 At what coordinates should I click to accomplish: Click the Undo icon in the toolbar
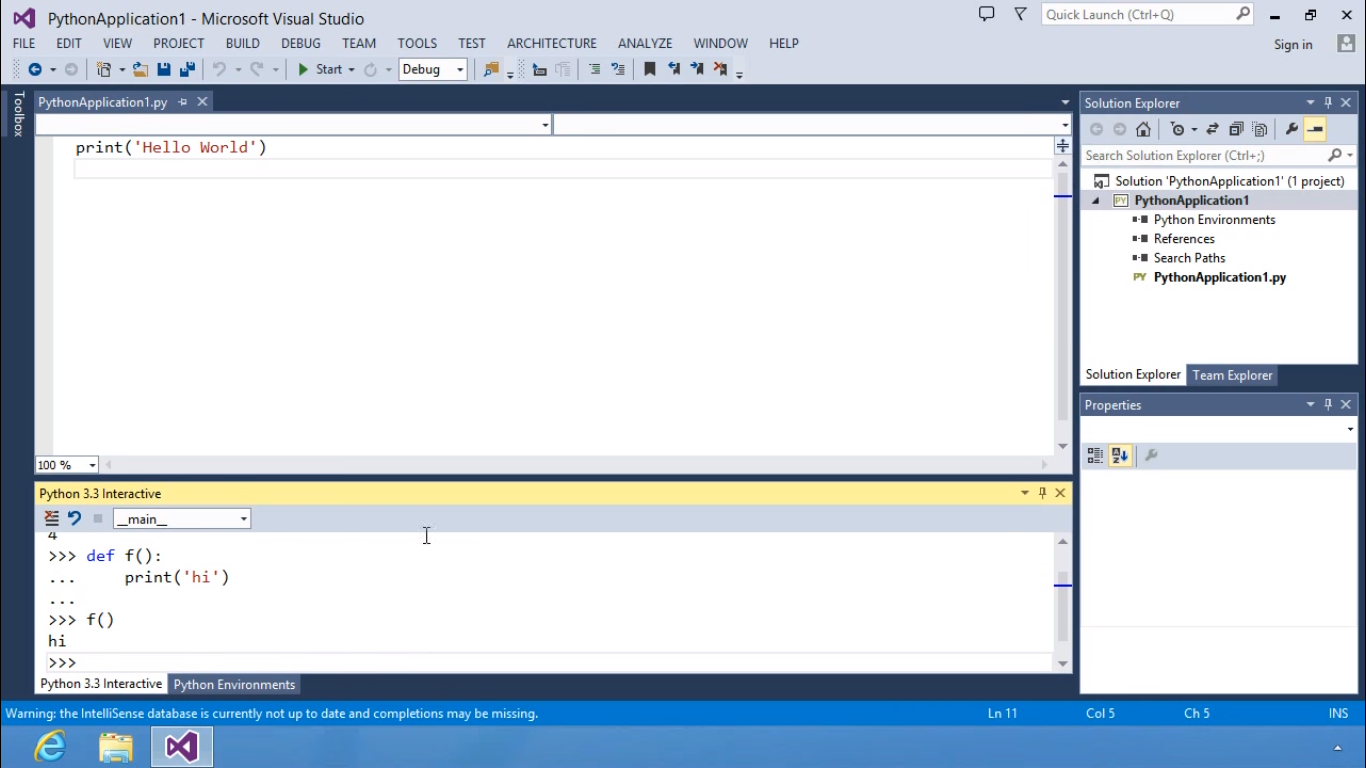click(217, 68)
